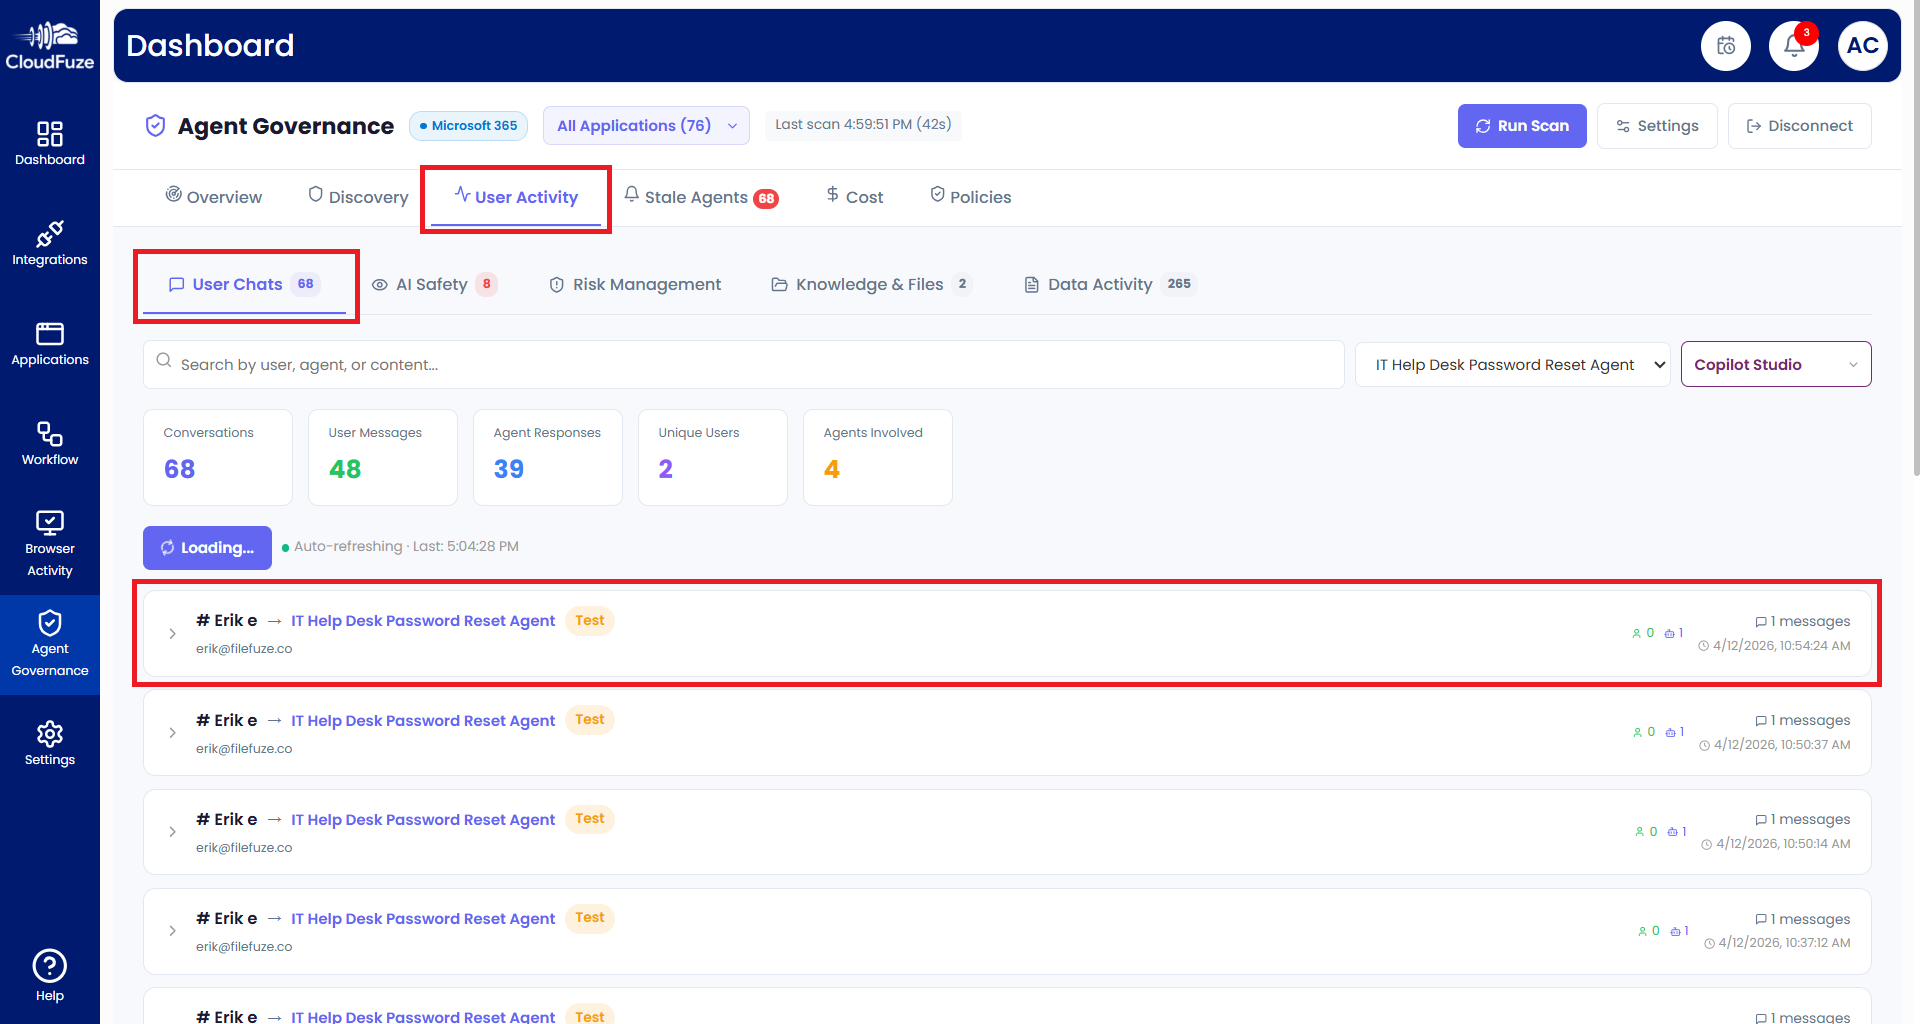The image size is (1920, 1024).
Task: Select the Knowledge & Files sub-tab
Action: 871,284
